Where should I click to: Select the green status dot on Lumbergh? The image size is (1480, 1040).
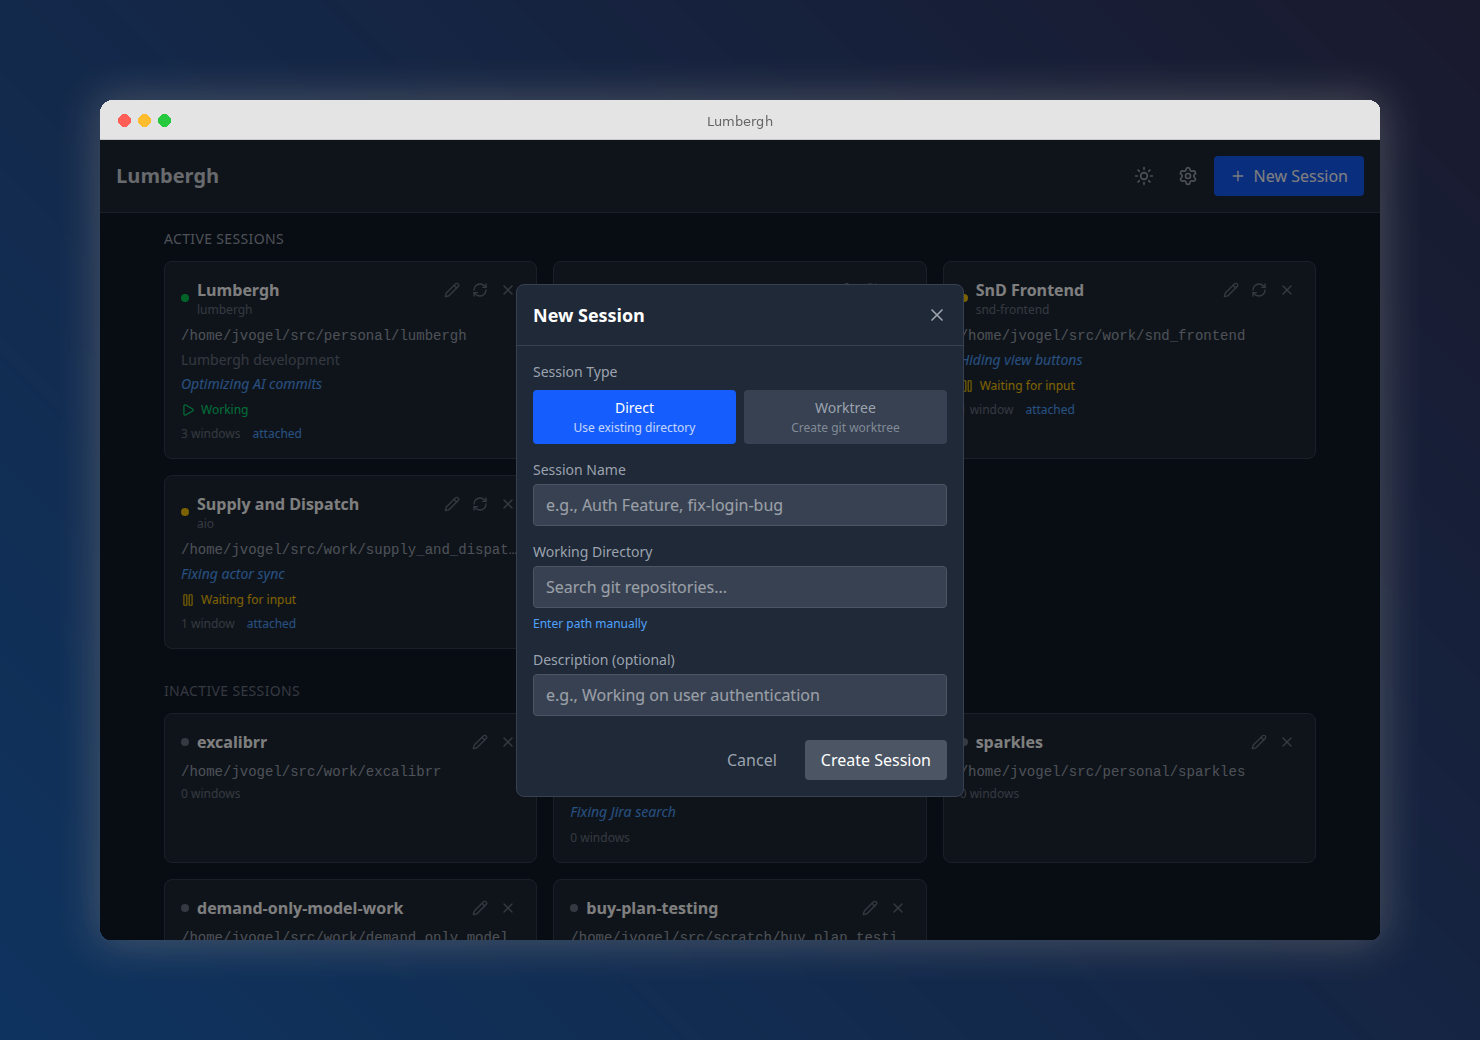[x=184, y=296]
